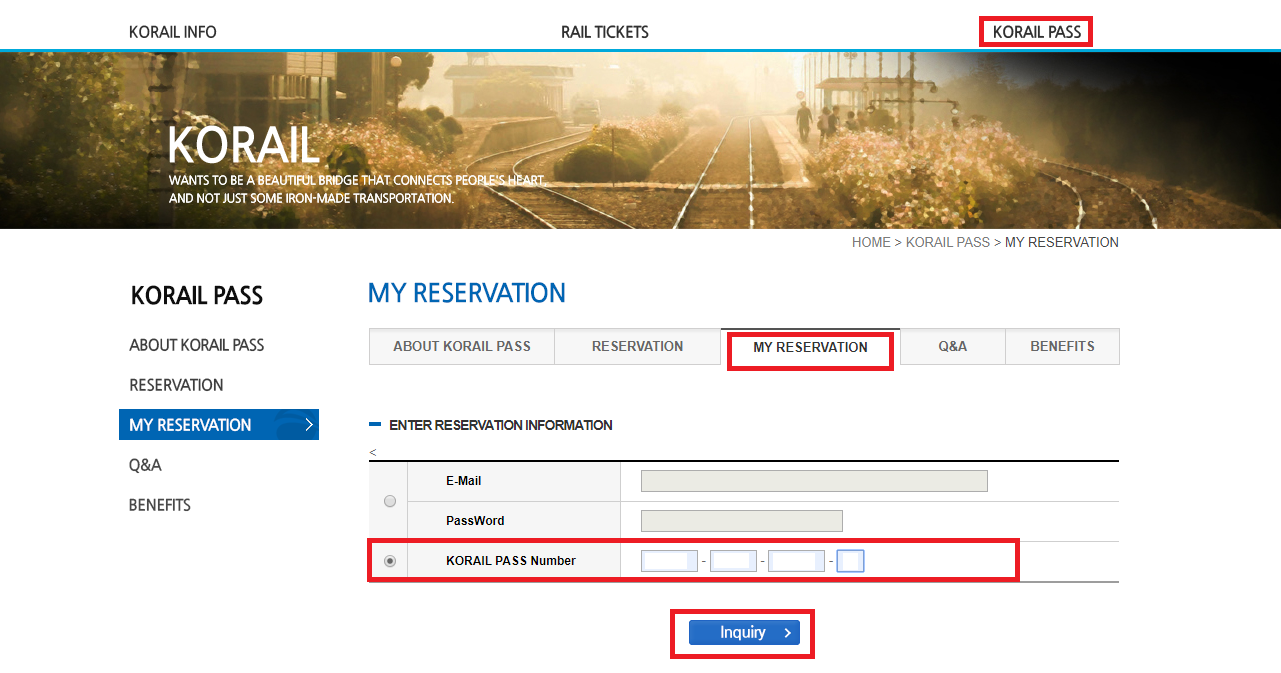This screenshot has width=1281, height=673.
Task: Select RESERVATION in the left sidebar
Action: (x=176, y=385)
